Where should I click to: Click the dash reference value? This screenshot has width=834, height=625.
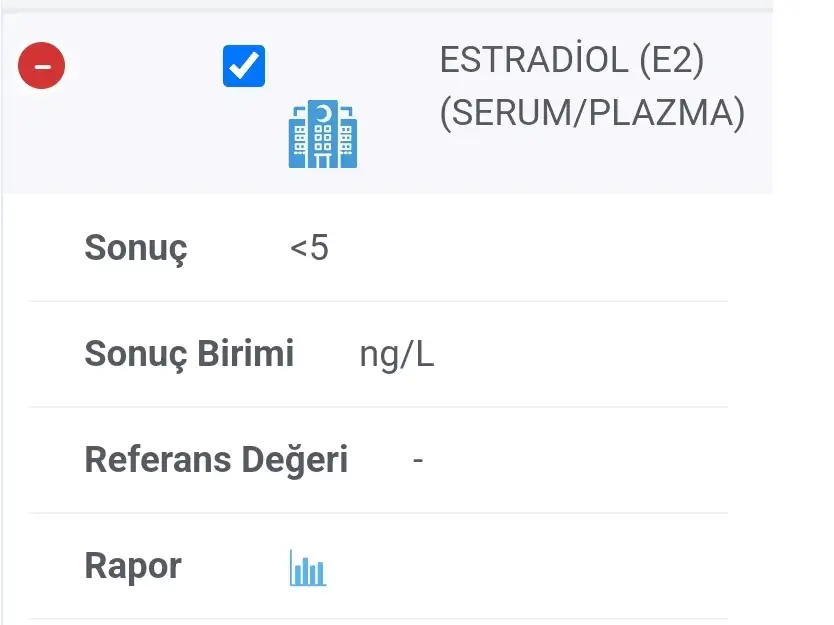pyautogui.click(x=418, y=460)
